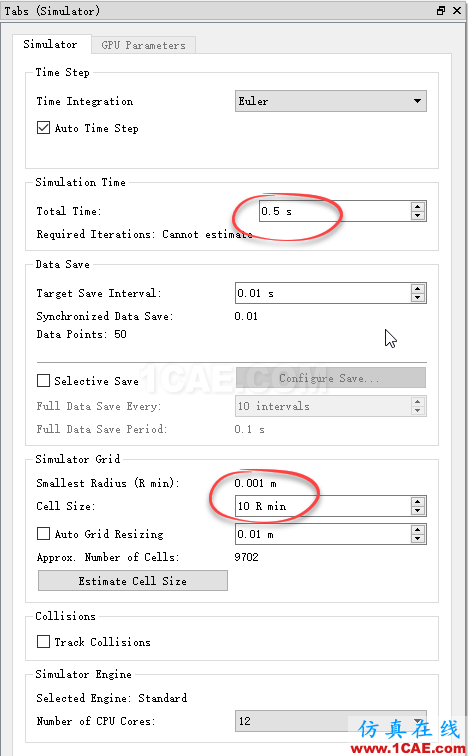The height and width of the screenshot is (756, 470).
Task: Click Selected Engine: Standard text
Action: pos(112,698)
